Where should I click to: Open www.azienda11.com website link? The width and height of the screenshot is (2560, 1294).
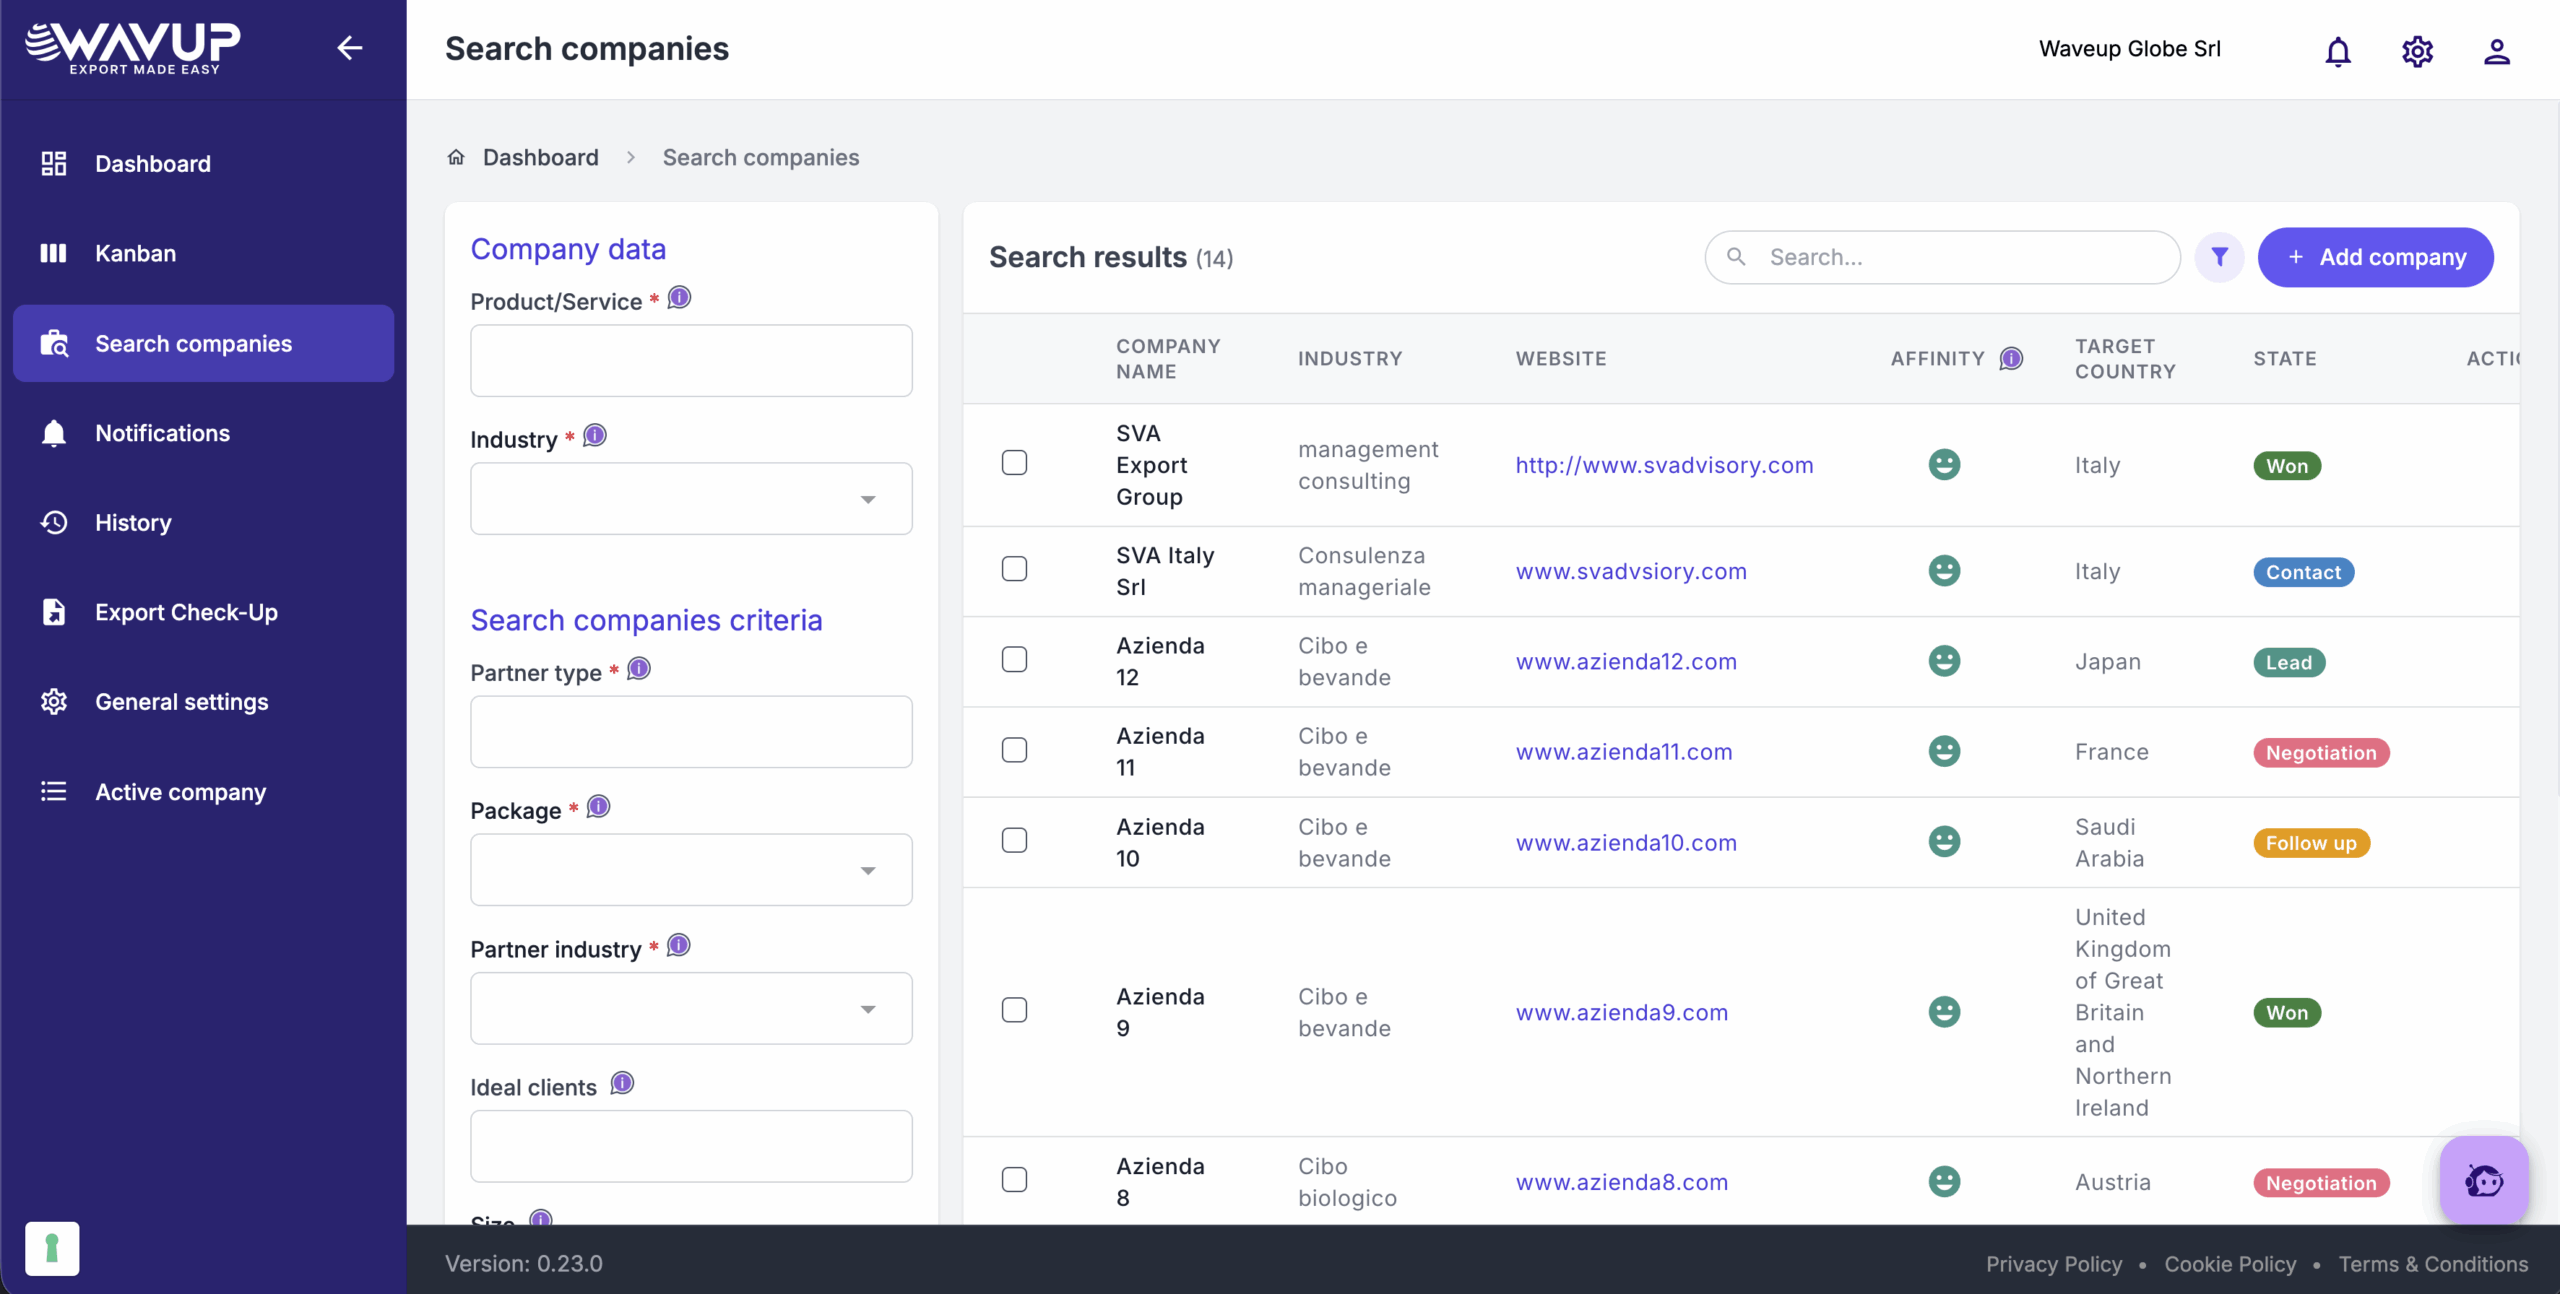click(x=1623, y=752)
